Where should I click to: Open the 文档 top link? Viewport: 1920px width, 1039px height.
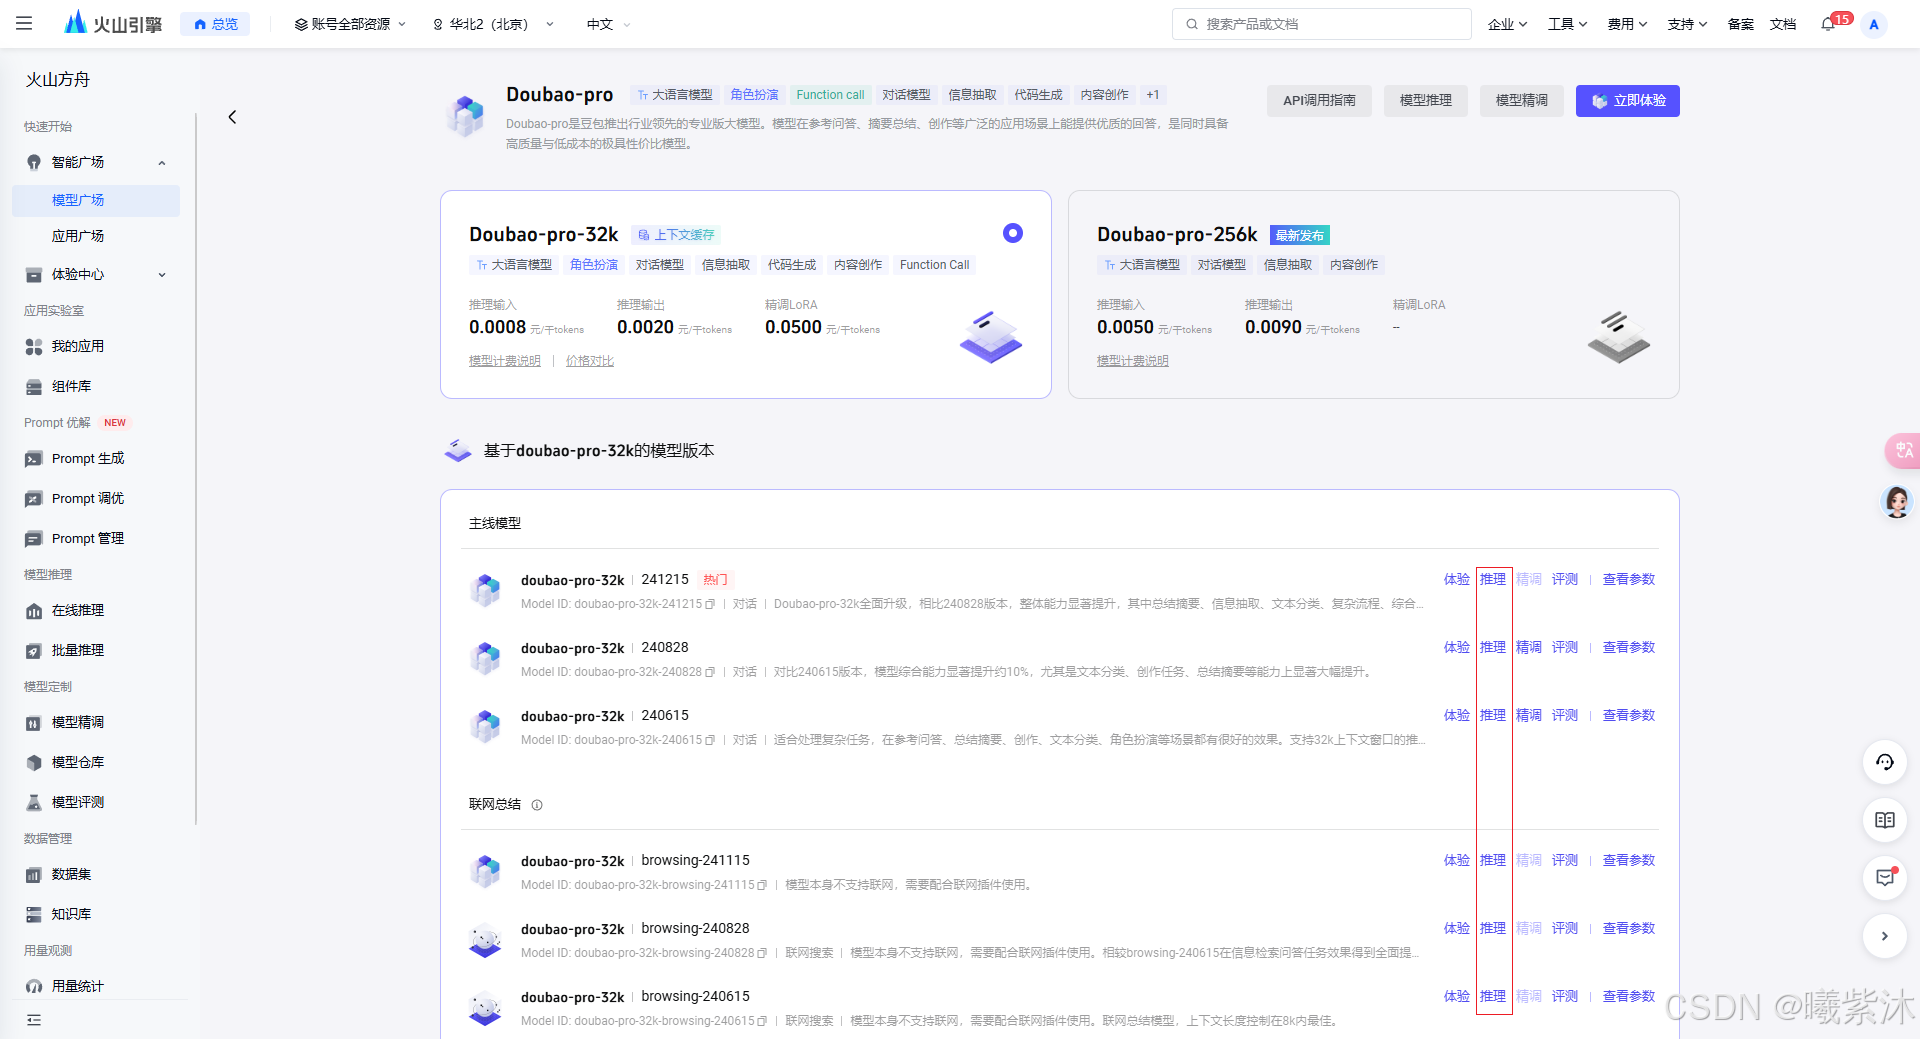click(x=1782, y=24)
